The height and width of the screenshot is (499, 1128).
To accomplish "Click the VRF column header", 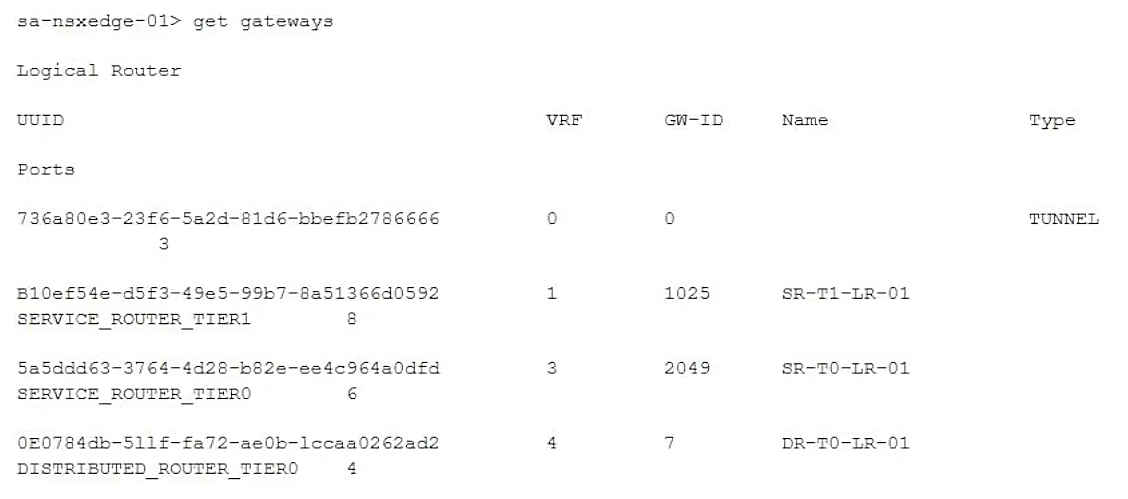I will coord(565,121).
